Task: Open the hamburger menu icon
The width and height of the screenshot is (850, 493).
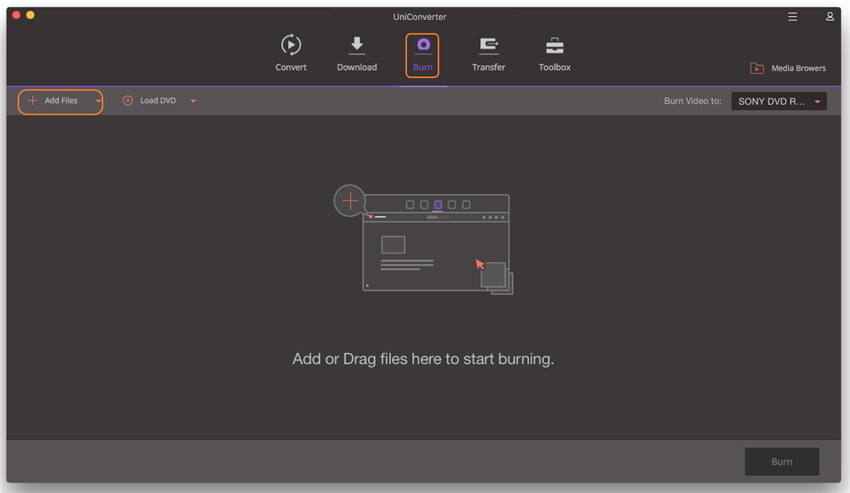Action: click(792, 17)
